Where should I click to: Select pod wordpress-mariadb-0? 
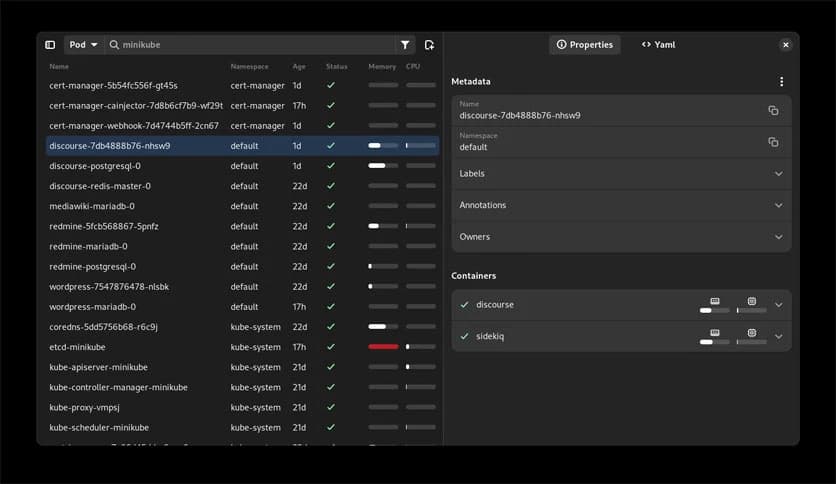(243, 307)
